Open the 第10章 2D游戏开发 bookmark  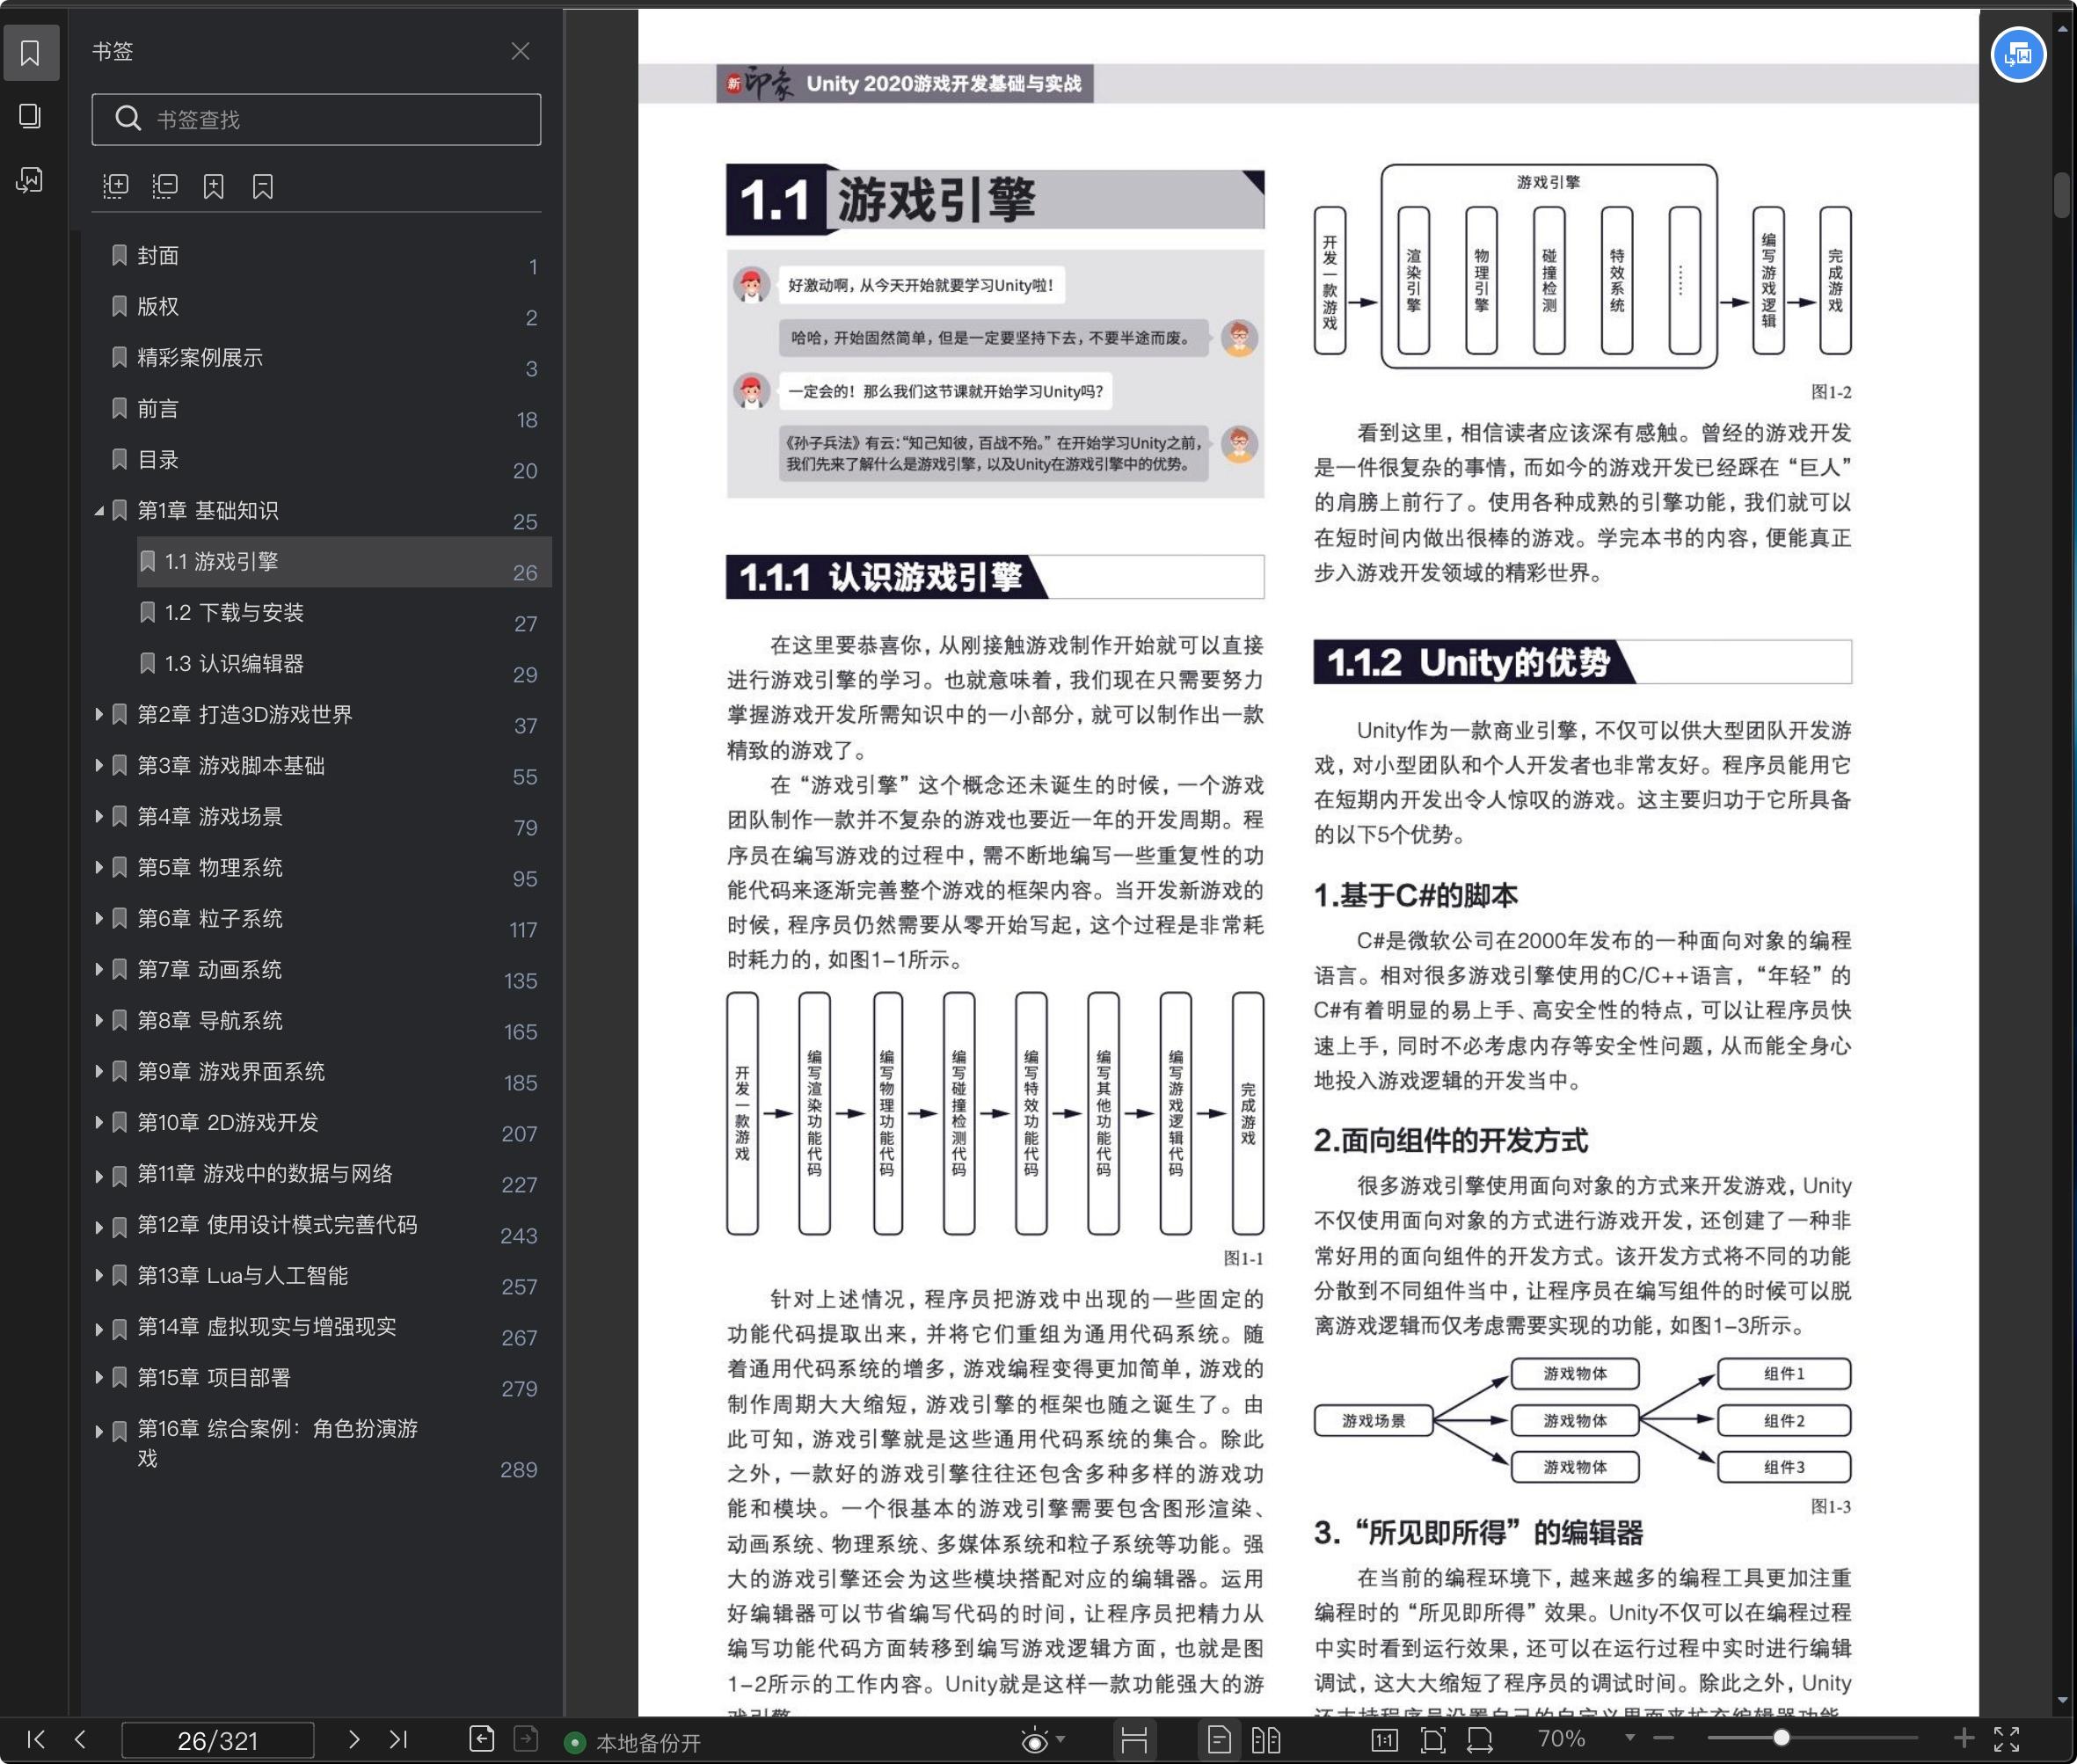[x=228, y=1123]
